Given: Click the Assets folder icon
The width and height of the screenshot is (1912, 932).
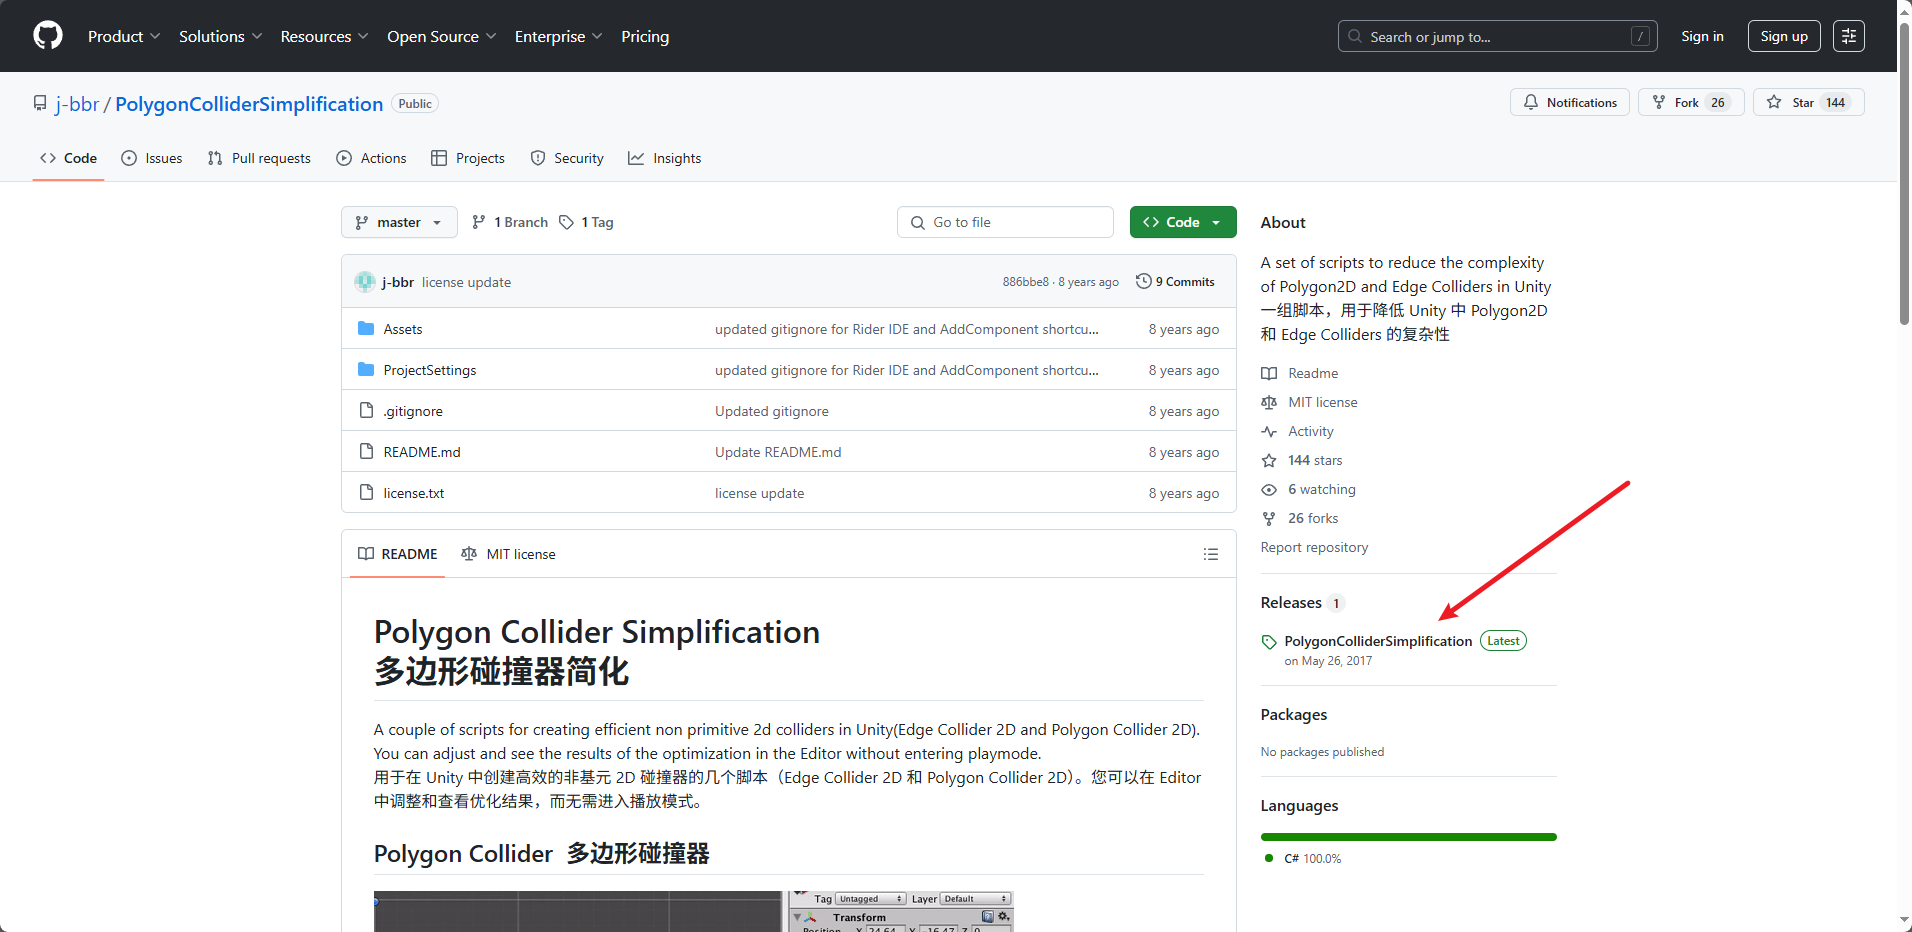Looking at the screenshot, I should [x=366, y=329].
